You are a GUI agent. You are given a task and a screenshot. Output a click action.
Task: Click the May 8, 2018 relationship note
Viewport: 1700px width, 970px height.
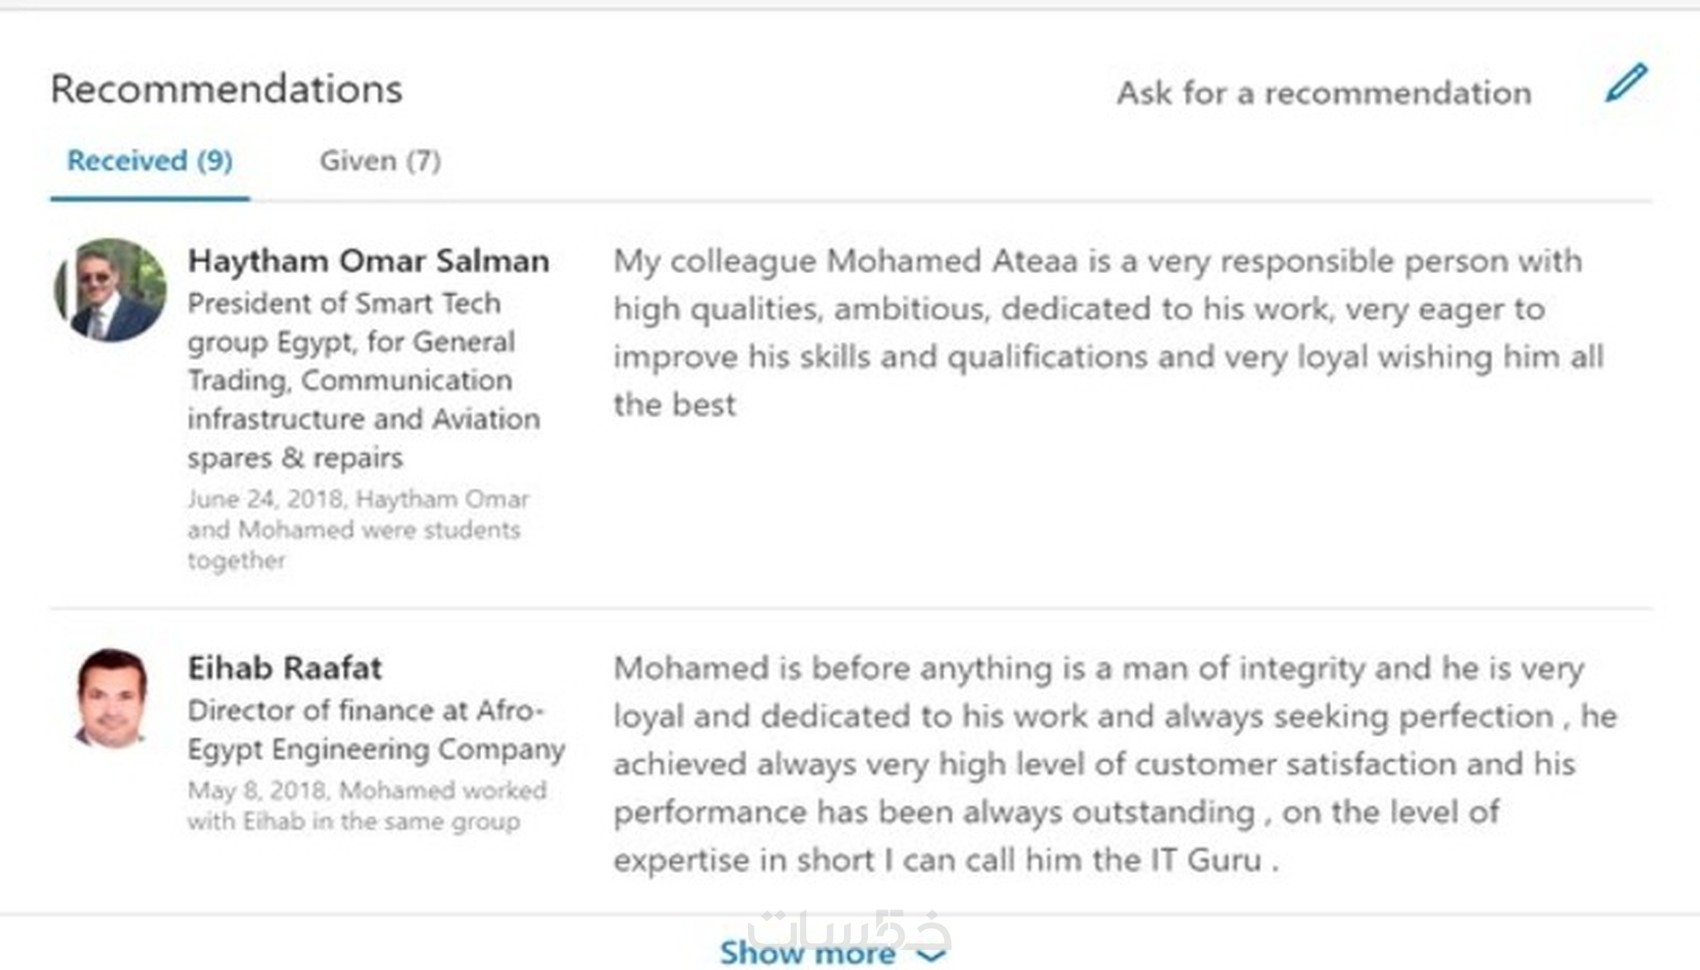[366, 805]
